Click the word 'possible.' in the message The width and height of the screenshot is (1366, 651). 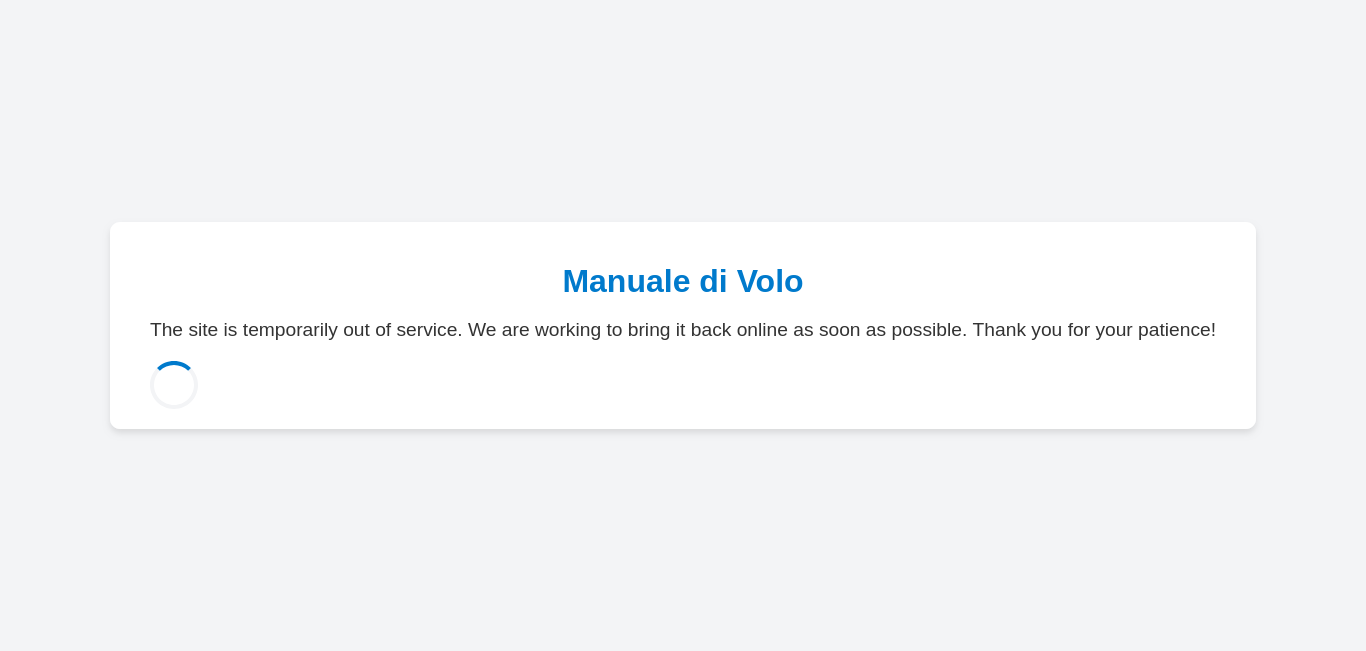[x=929, y=330]
